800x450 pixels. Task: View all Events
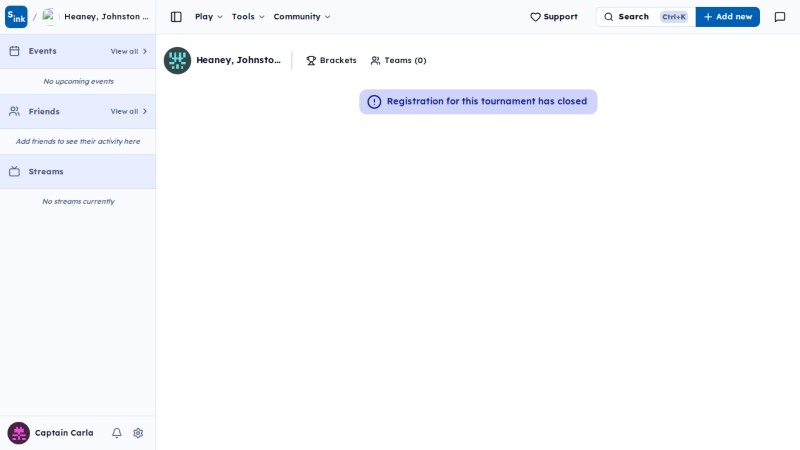(129, 51)
